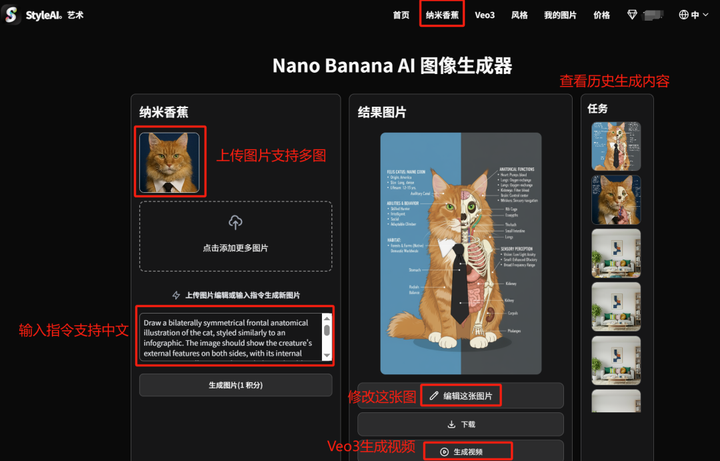
Task: Click the prompt scrollbar up arrow
Action: click(326, 318)
